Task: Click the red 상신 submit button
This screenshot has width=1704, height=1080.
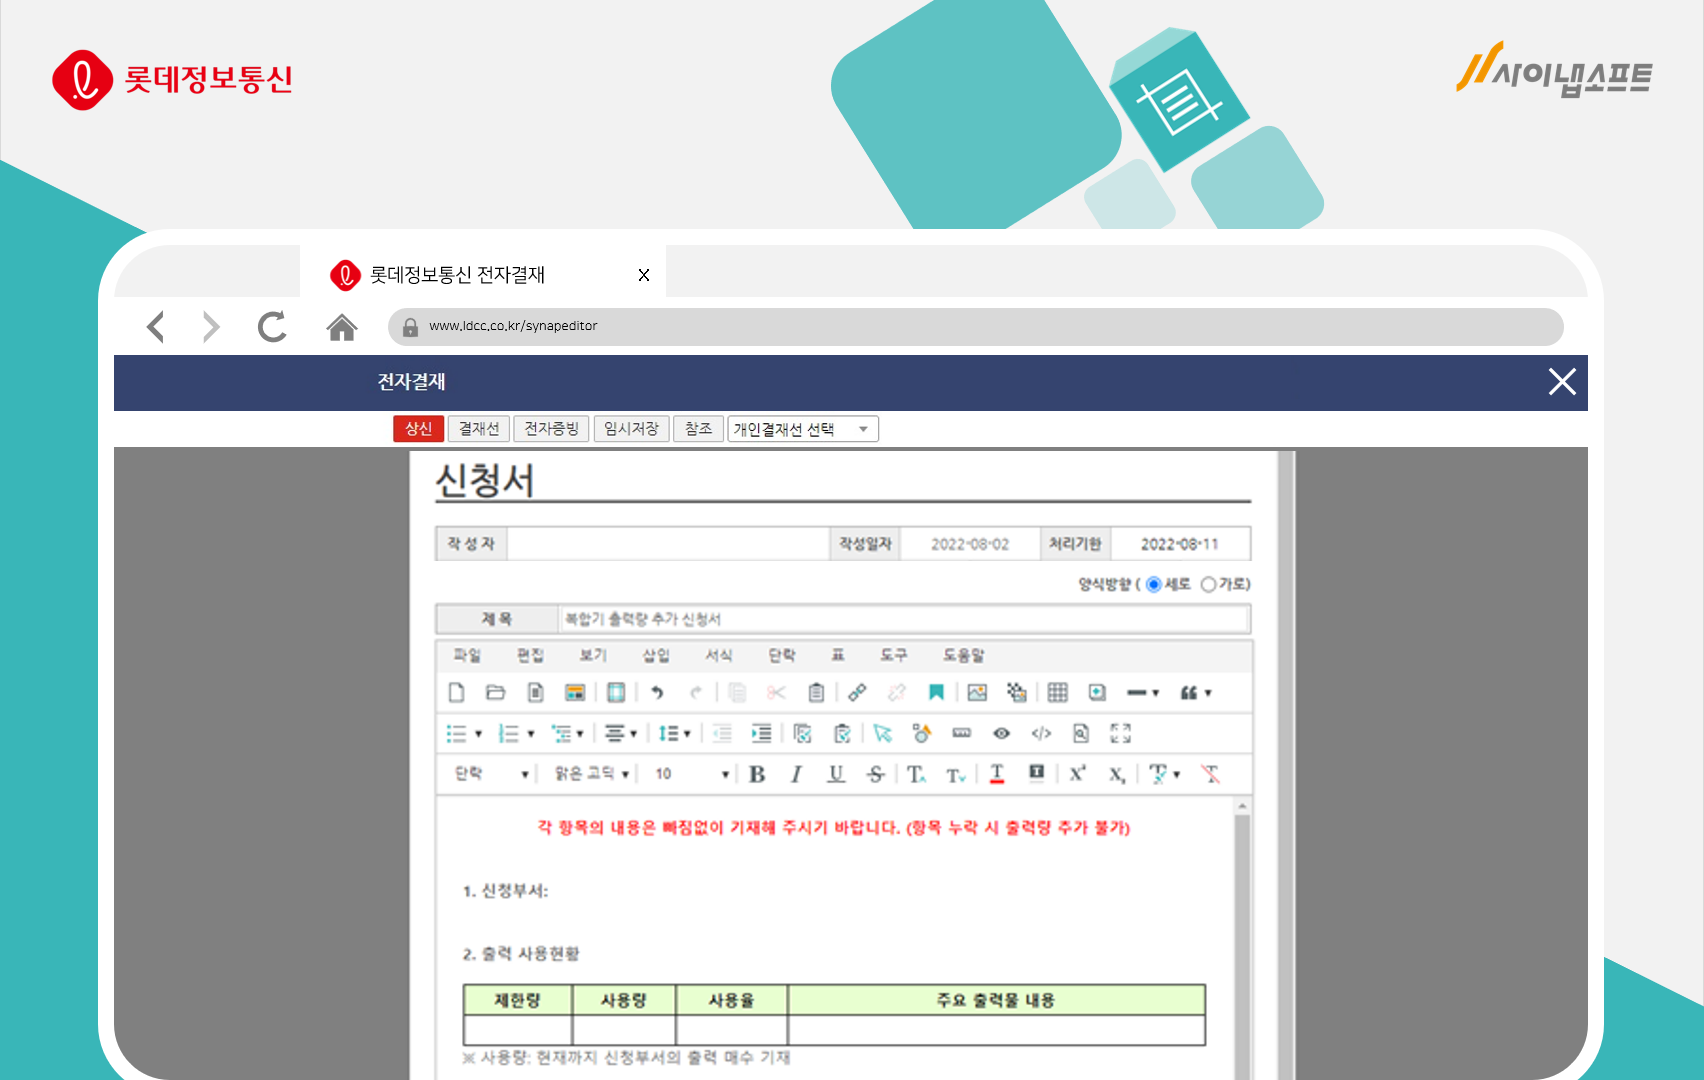Action: 418,428
